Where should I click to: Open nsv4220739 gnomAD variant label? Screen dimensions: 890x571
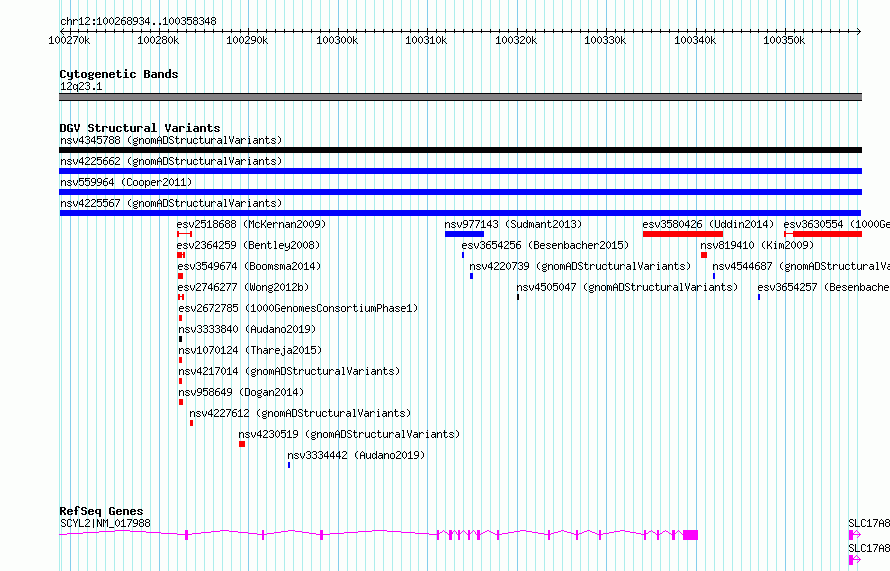[580, 266]
